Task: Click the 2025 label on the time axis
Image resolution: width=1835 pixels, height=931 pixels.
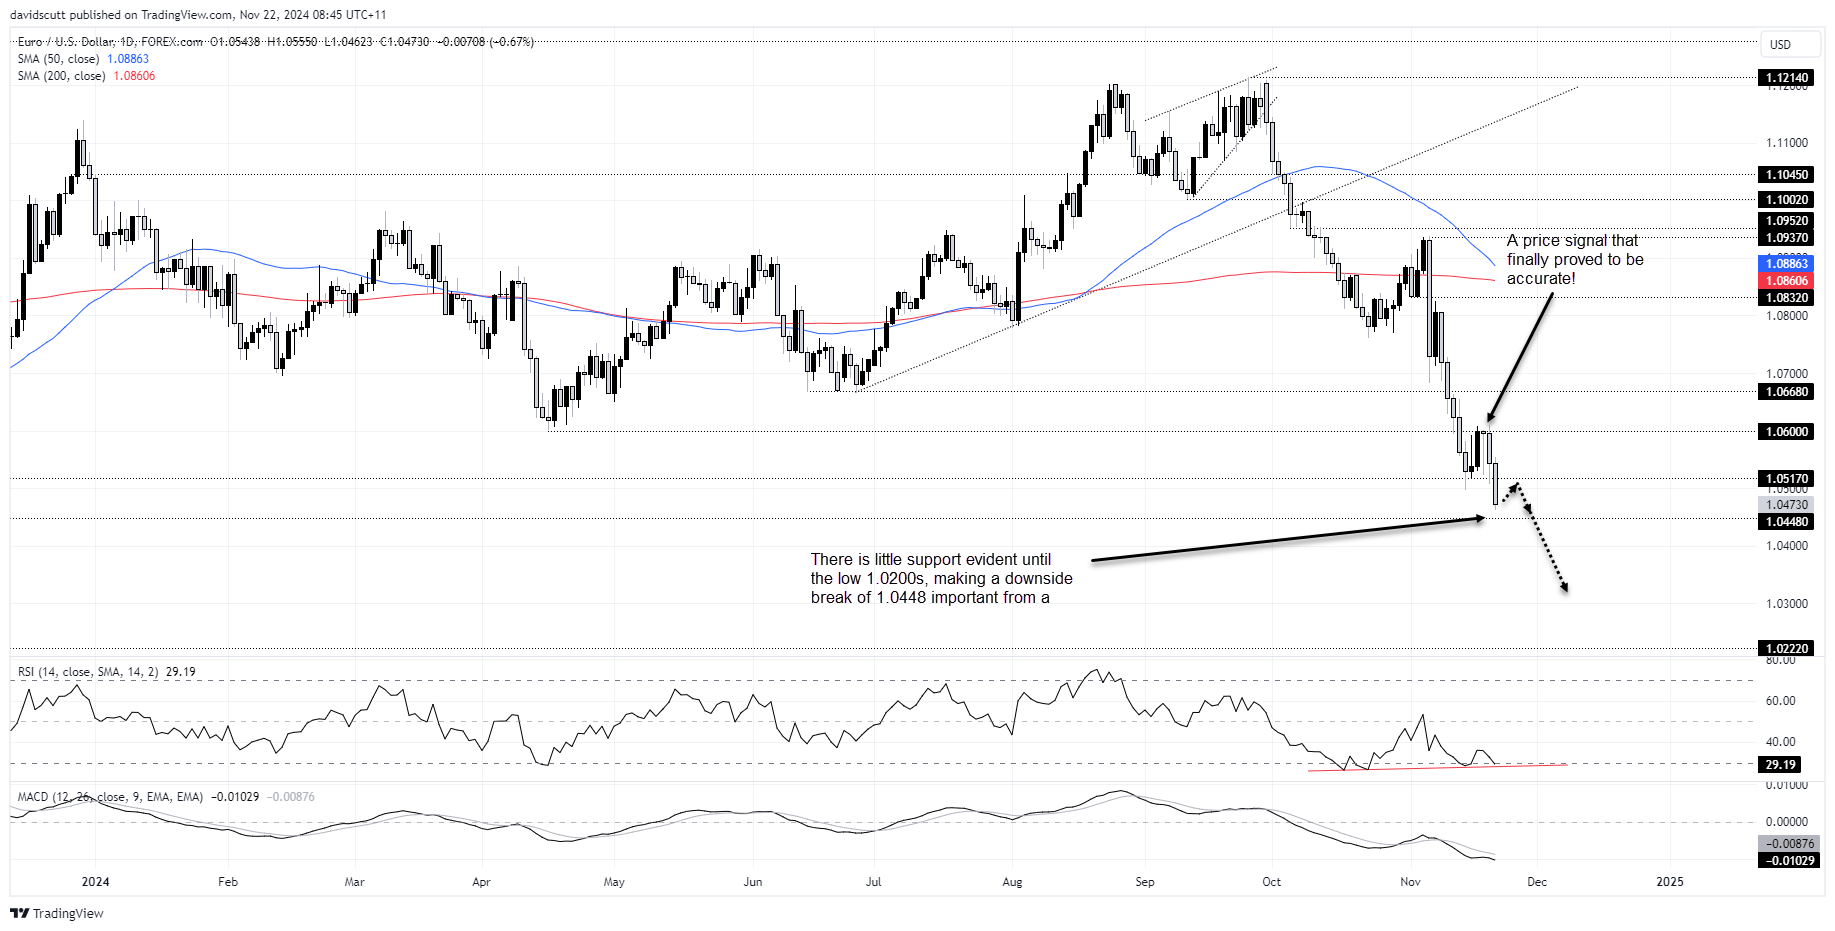Action: [x=1669, y=882]
